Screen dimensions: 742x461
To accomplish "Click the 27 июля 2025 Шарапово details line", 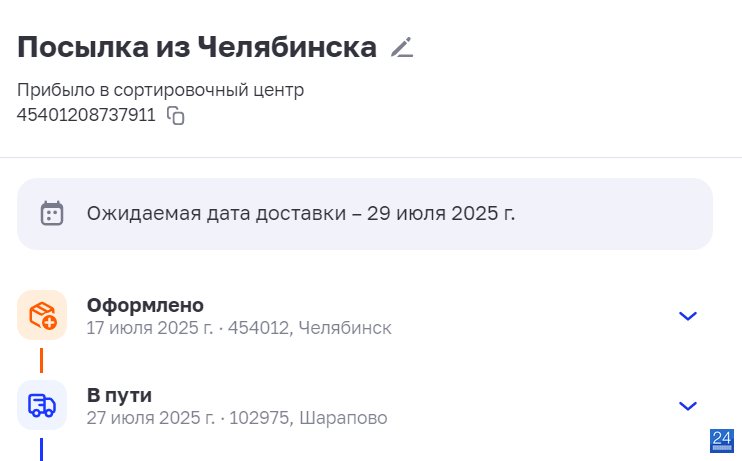I will (237, 418).
